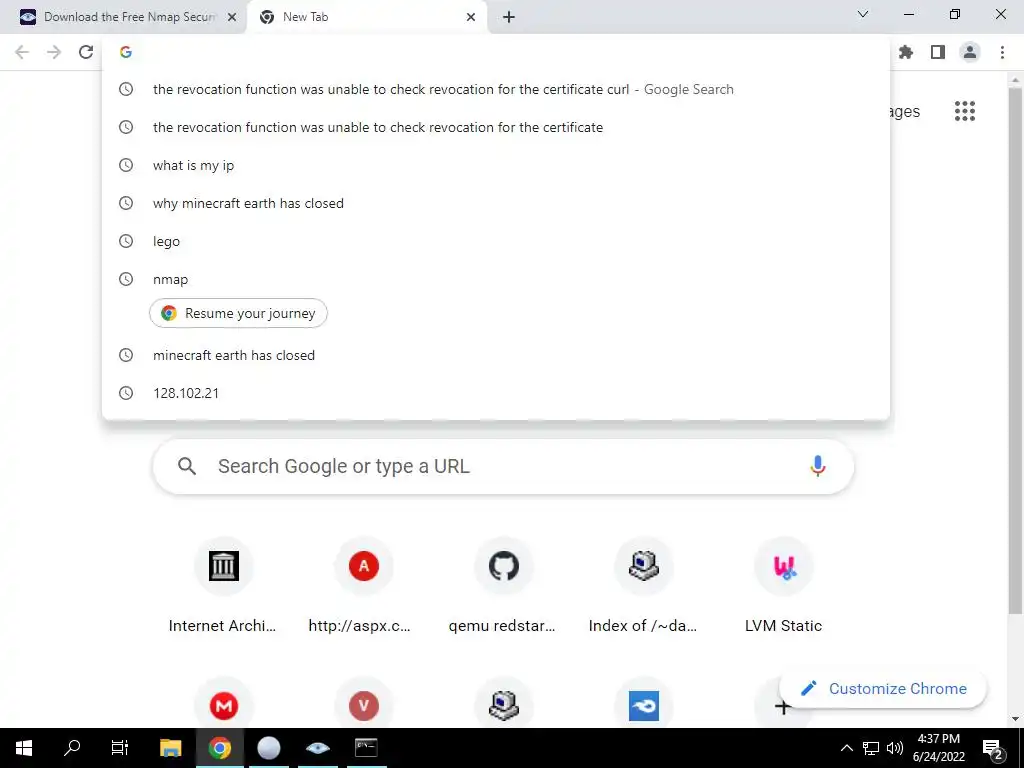Select 'minecraft earth has closed' suggestion
The image size is (1024, 768).
point(496,355)
